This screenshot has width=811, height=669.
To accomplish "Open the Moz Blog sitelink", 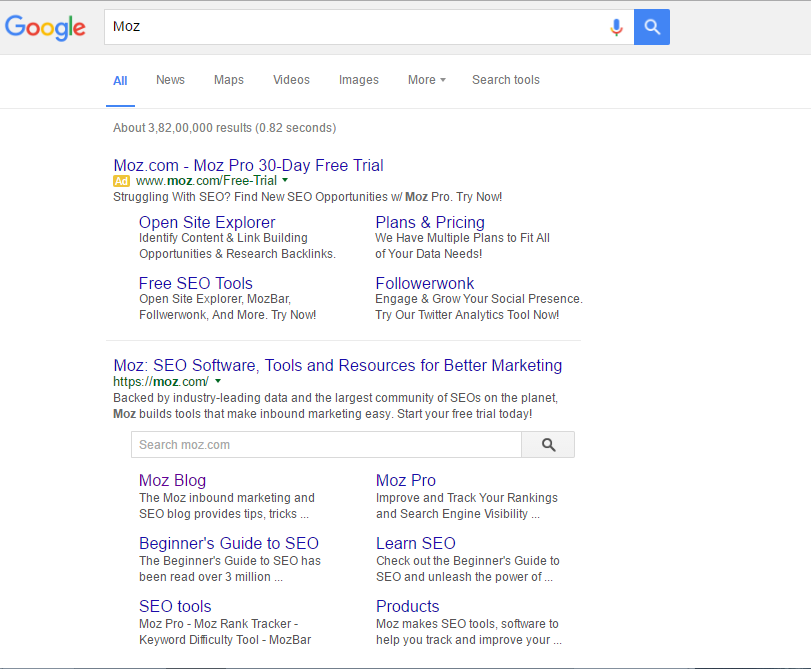I will click(172, 481).
